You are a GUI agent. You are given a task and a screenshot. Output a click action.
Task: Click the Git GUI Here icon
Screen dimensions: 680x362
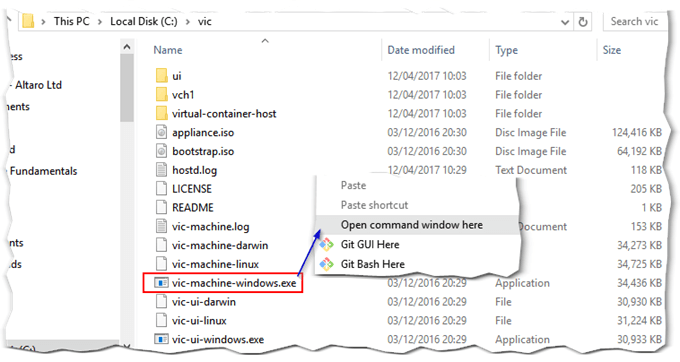coord(327,245)
